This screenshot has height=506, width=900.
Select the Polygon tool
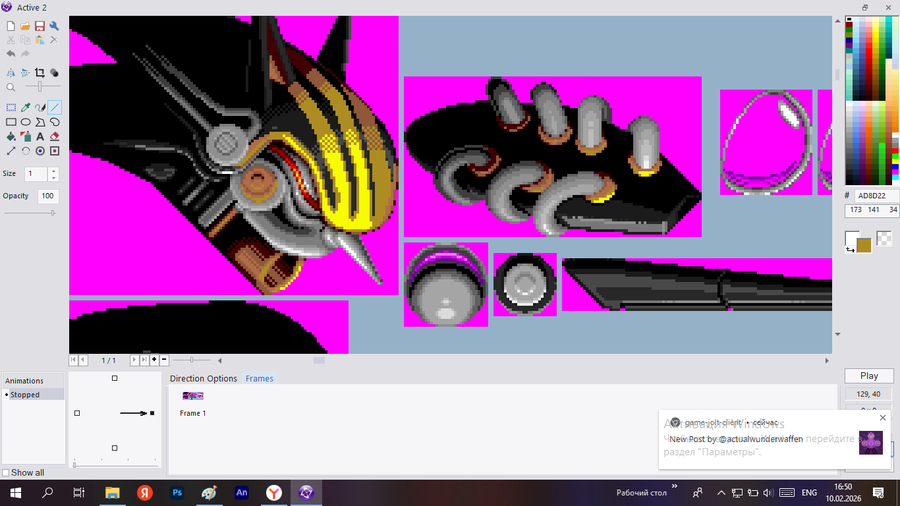pyautogui.click(x=40, y=122)
